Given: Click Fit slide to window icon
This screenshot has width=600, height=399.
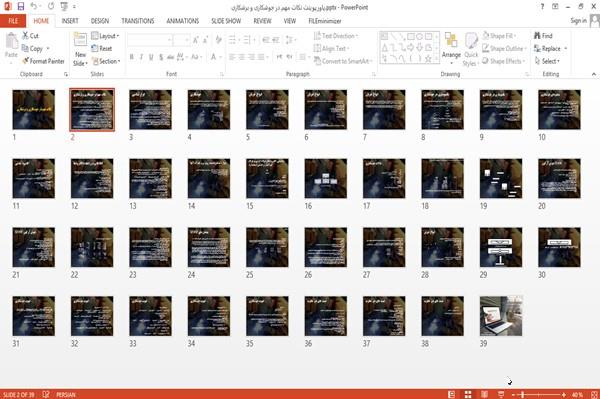Looking at the screenshot, I should [x=594, y=394].
